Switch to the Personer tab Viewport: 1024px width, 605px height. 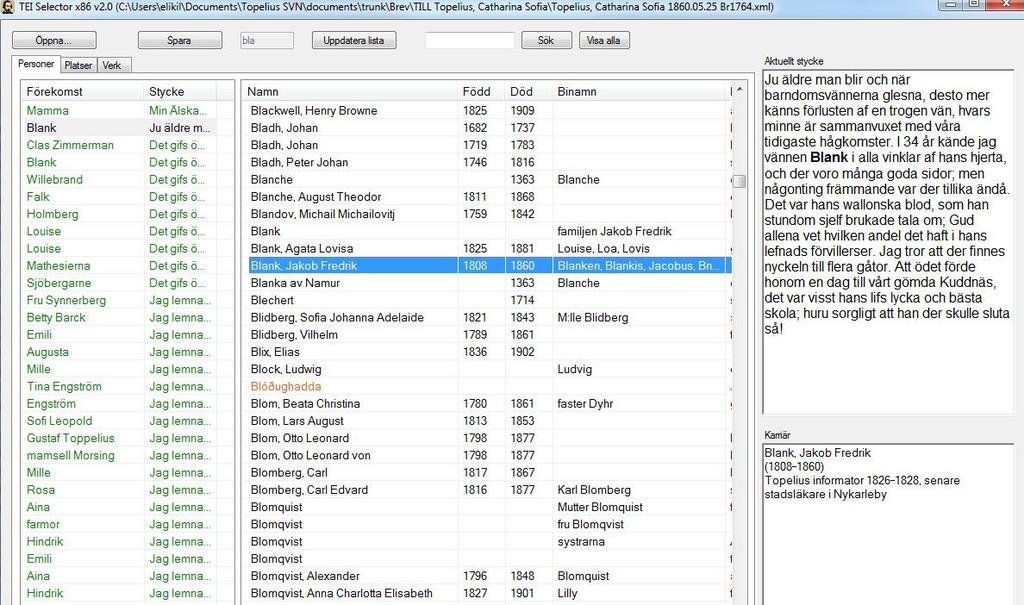click(x=36, y=64)
